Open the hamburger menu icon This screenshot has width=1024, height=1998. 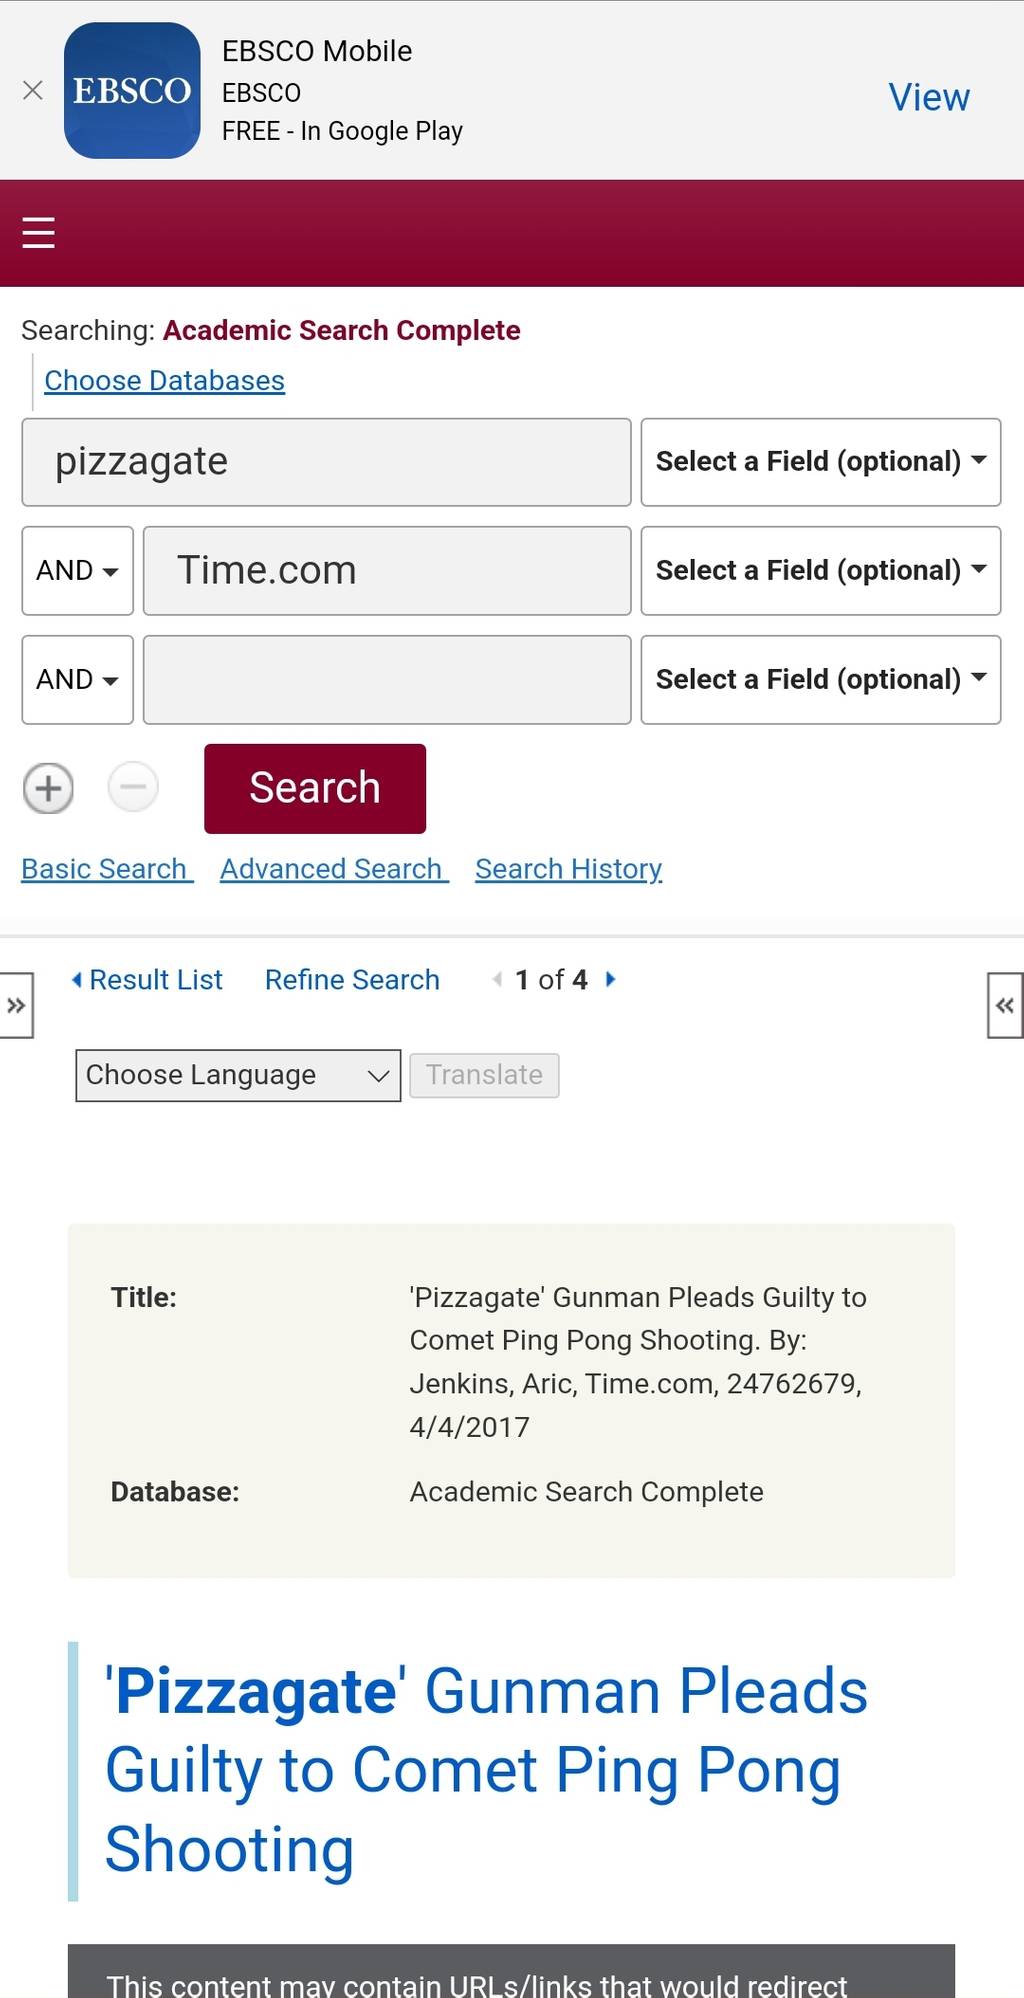click(38, 232)
